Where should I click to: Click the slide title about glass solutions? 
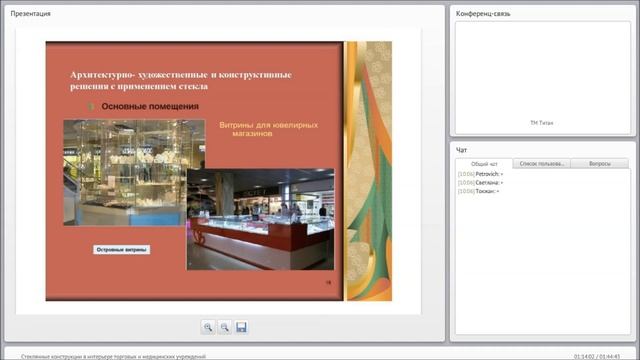181,80
